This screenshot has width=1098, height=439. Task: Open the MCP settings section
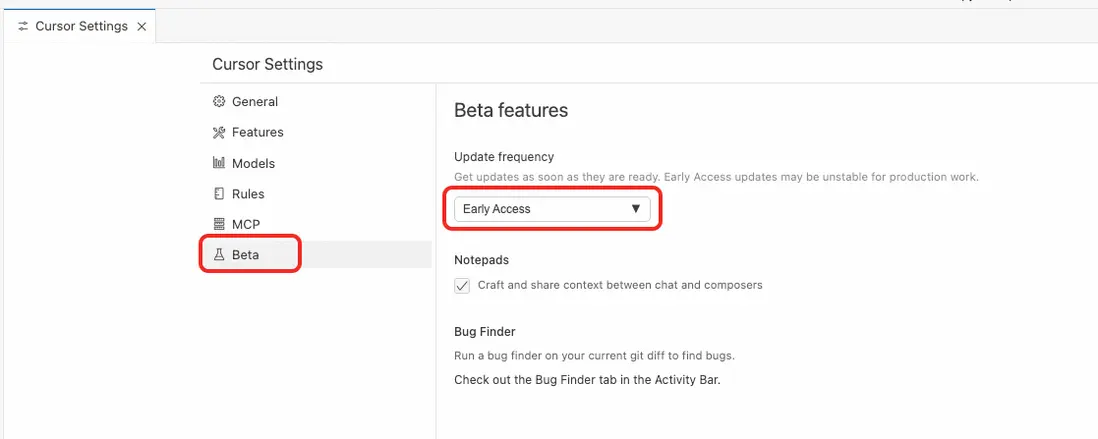coord(246,225)
